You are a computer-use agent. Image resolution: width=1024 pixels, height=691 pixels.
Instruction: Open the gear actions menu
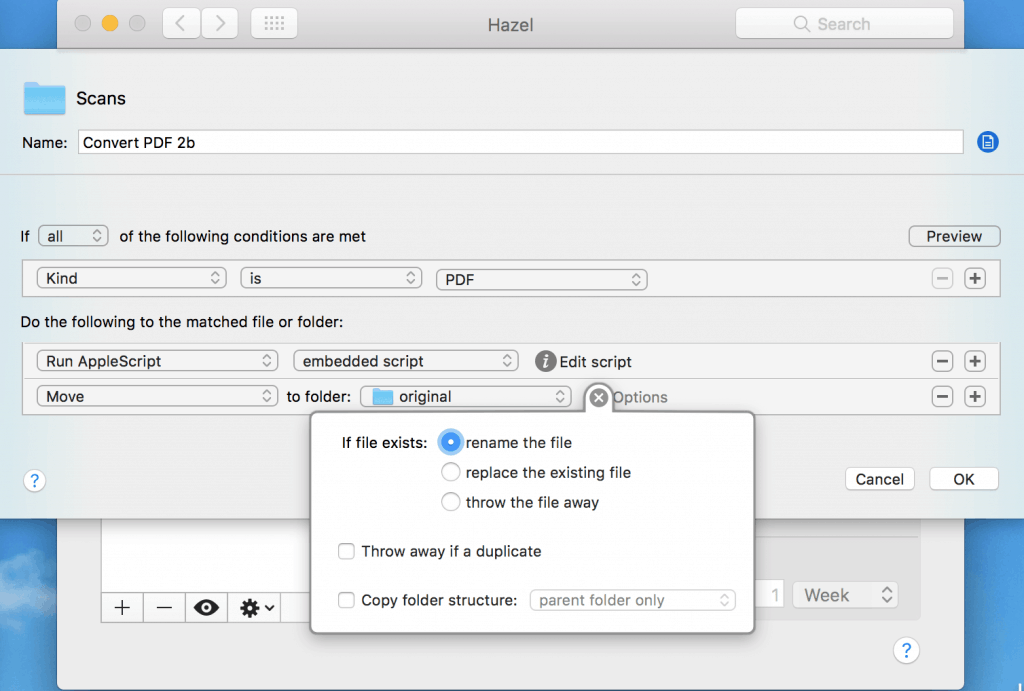pyautogui.click(x=256, y=608)
